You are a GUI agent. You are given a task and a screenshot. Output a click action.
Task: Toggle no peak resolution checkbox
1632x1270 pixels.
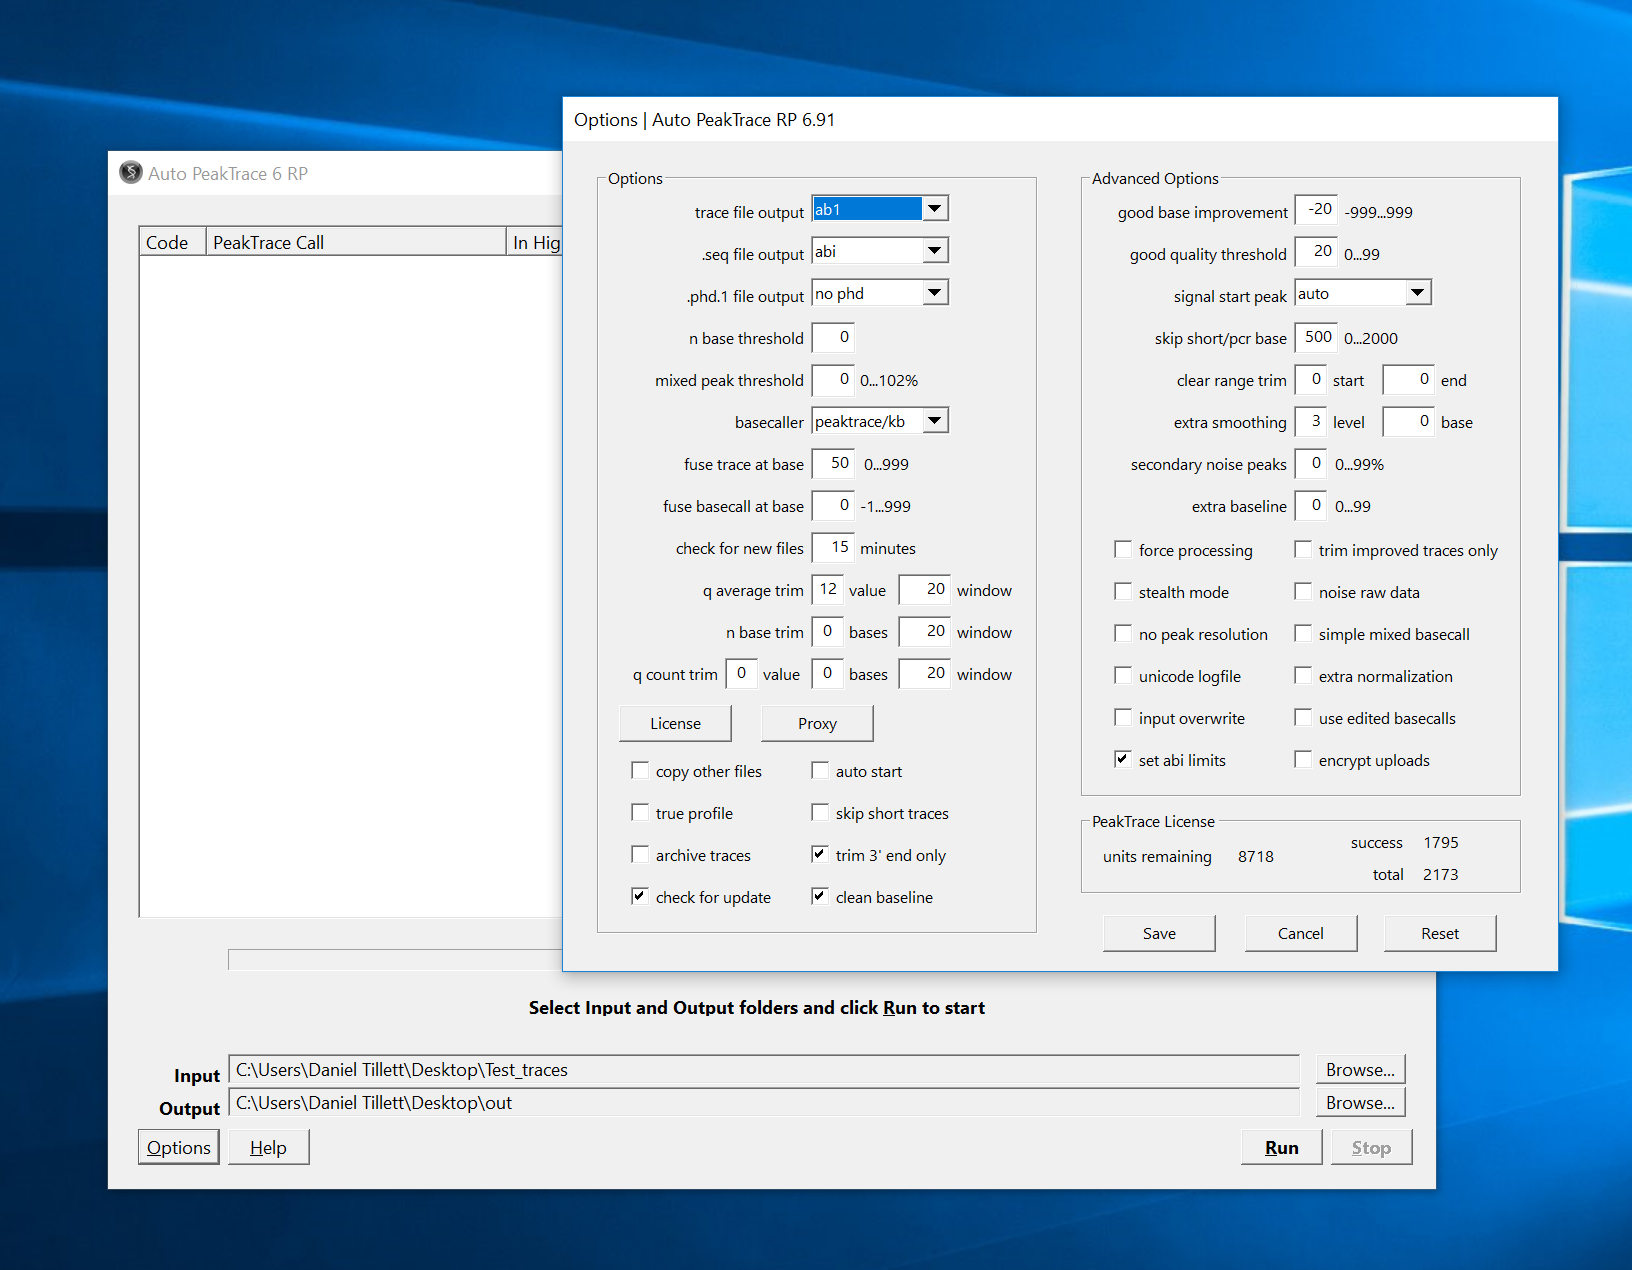(1123, 634)
